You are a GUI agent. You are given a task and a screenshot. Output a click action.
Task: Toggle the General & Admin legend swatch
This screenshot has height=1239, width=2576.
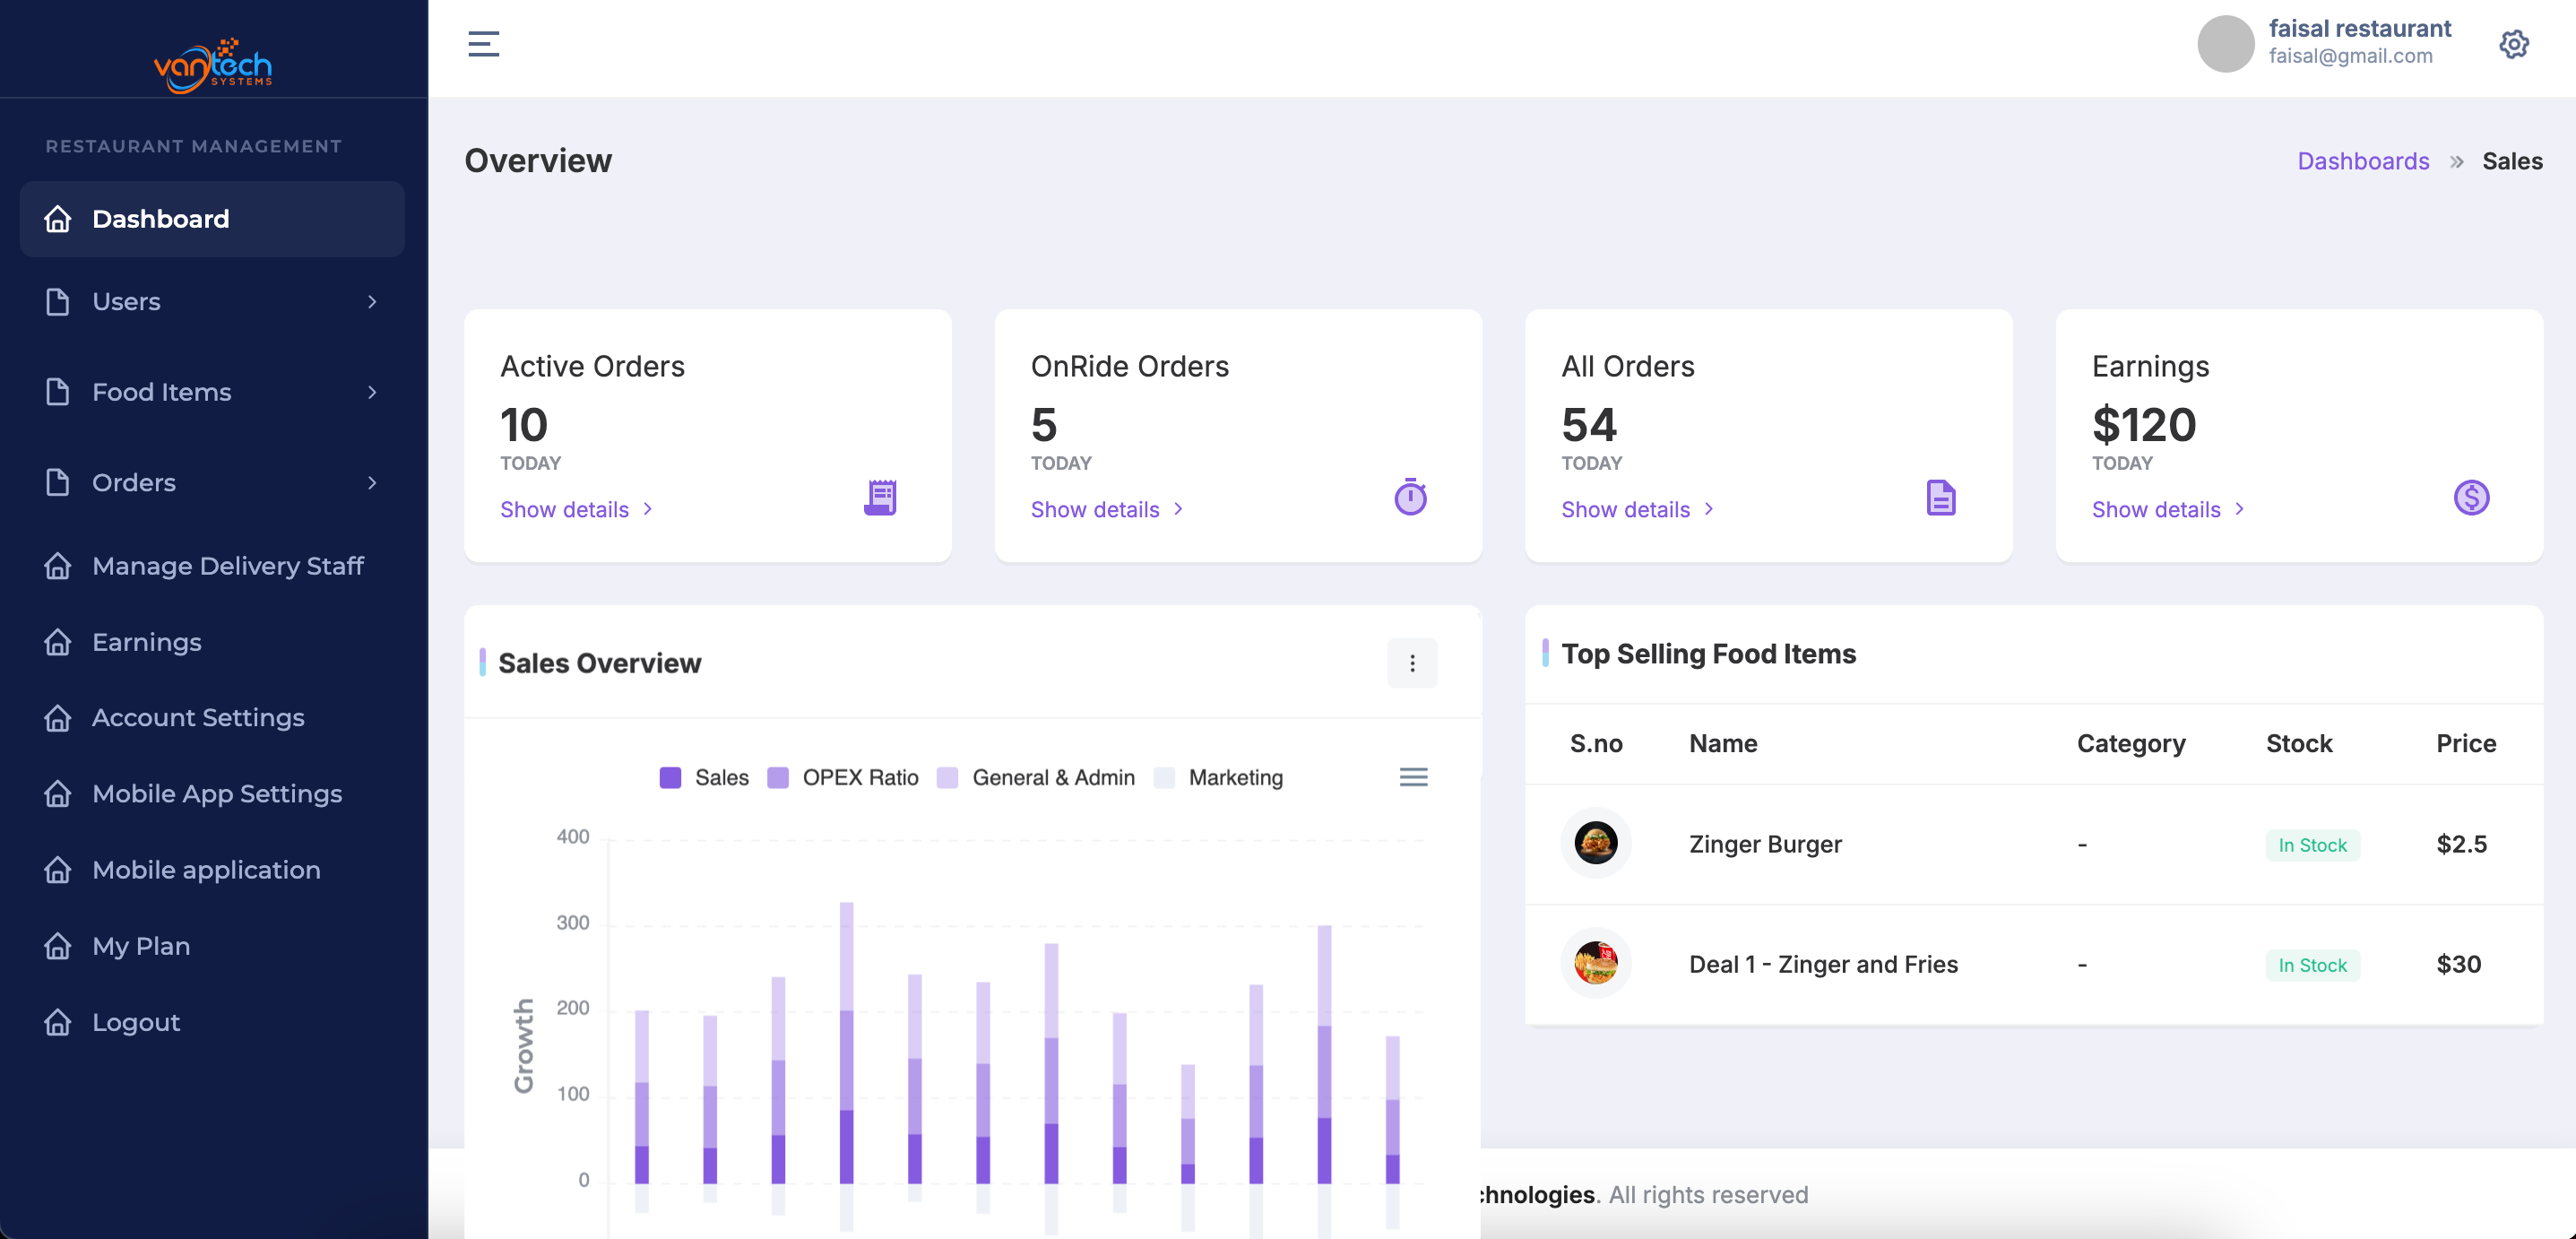tap(947, 777)
